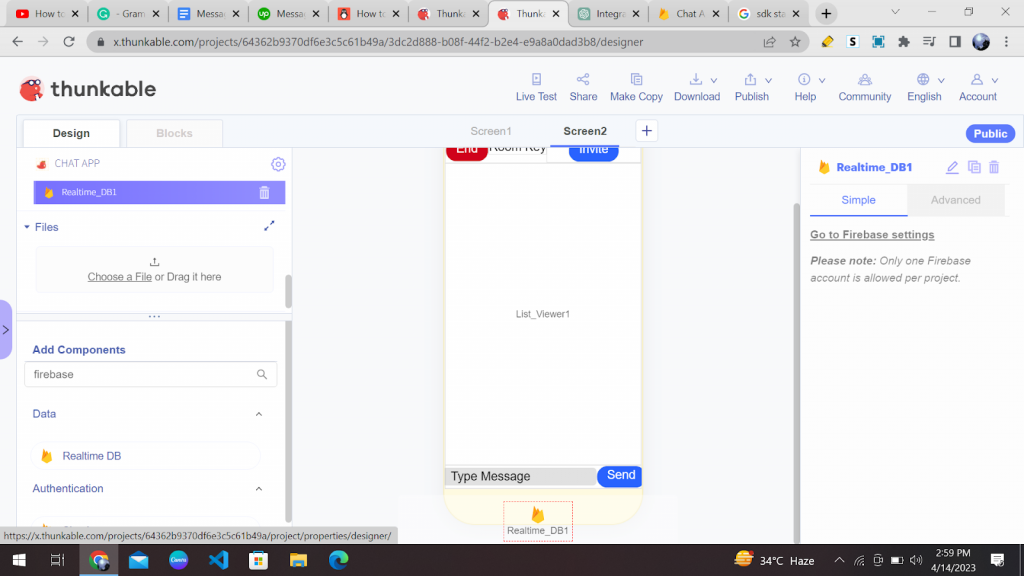1024x576 pixels.
Task: Click the firebase component search field
Action: click(140, 374)
